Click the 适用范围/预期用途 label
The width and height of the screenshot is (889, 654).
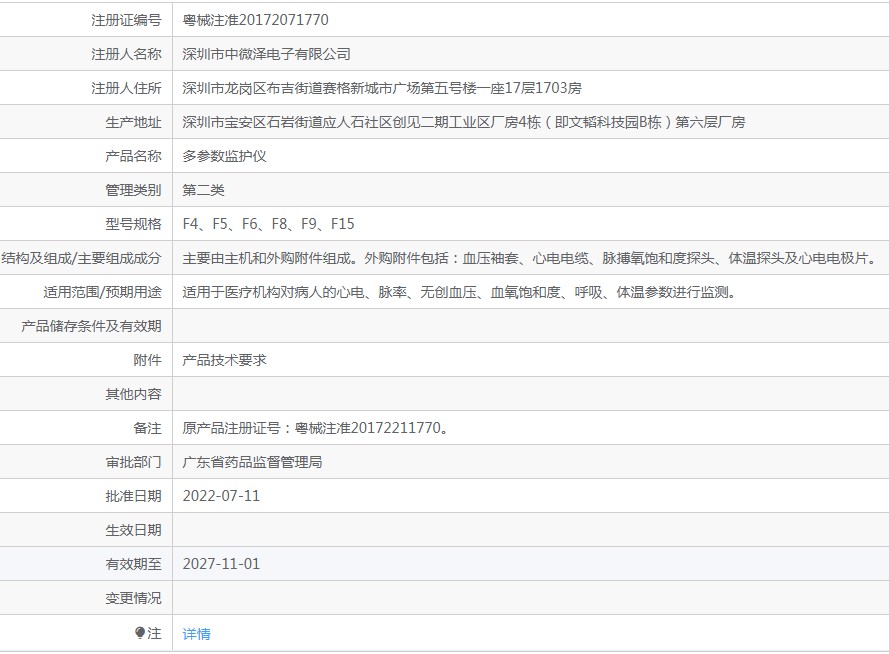click(x=103, y=292)
